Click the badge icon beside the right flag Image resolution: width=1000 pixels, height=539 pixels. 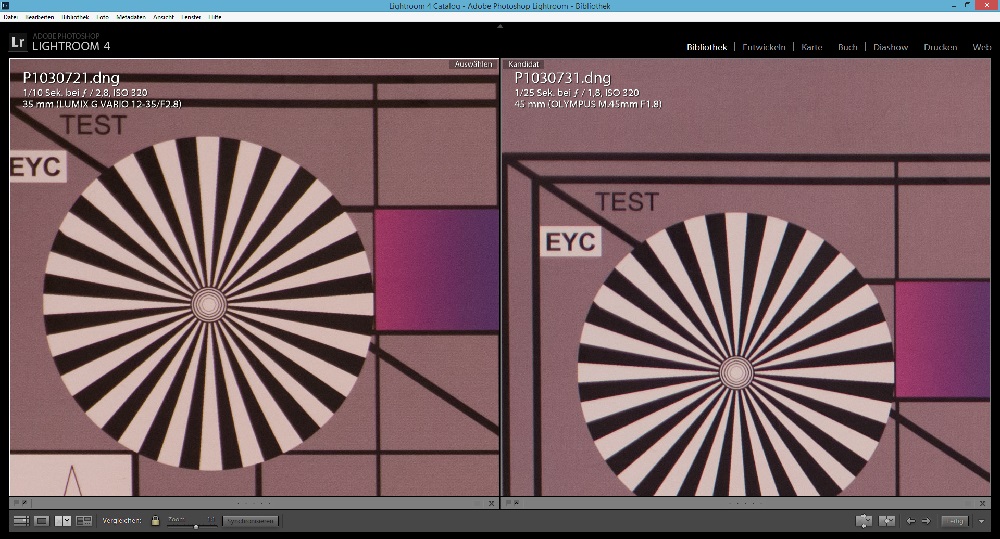pyautogui.click(x=516, y=503)
